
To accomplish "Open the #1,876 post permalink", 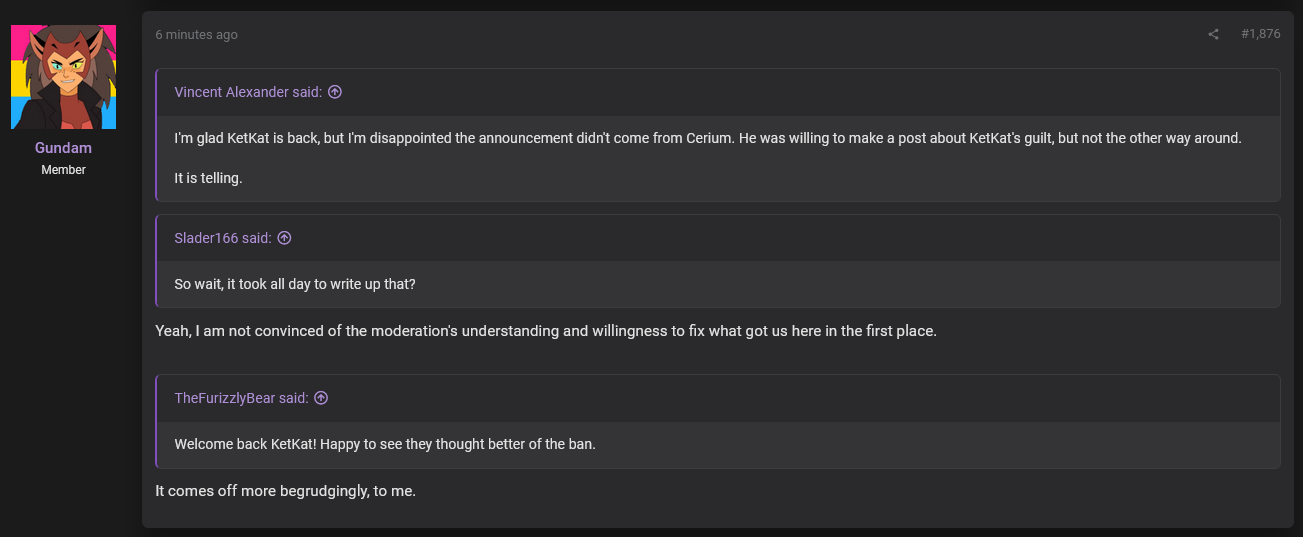I will tap(1260, 34).
